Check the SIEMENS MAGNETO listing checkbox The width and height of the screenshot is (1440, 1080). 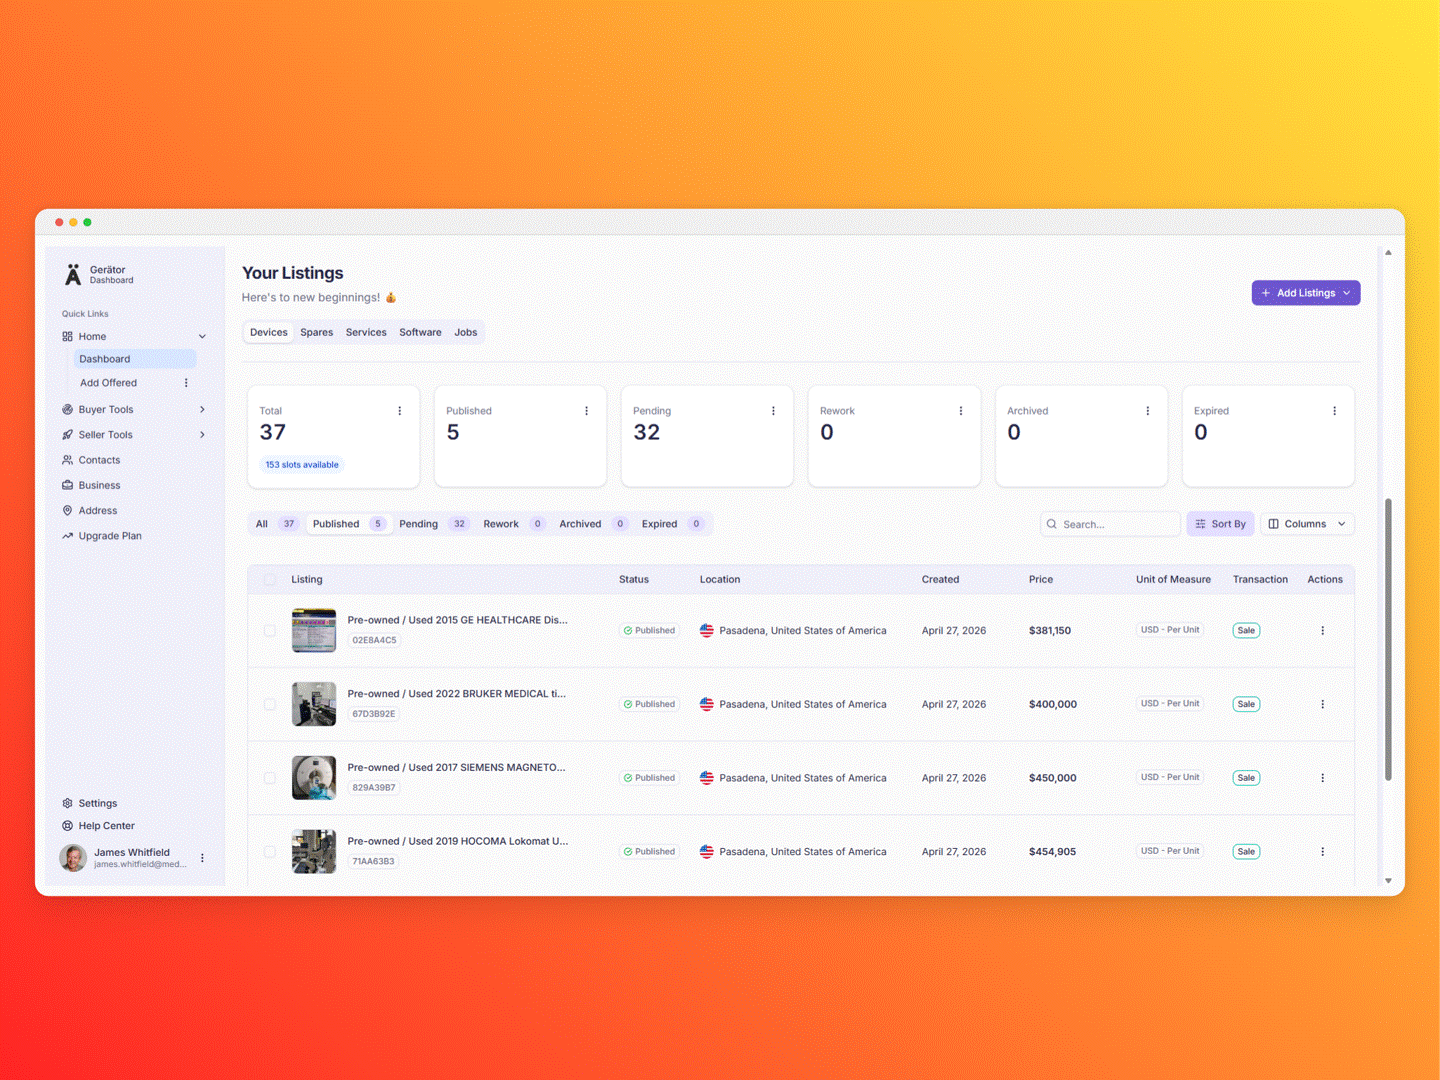(x=270, y=778)
